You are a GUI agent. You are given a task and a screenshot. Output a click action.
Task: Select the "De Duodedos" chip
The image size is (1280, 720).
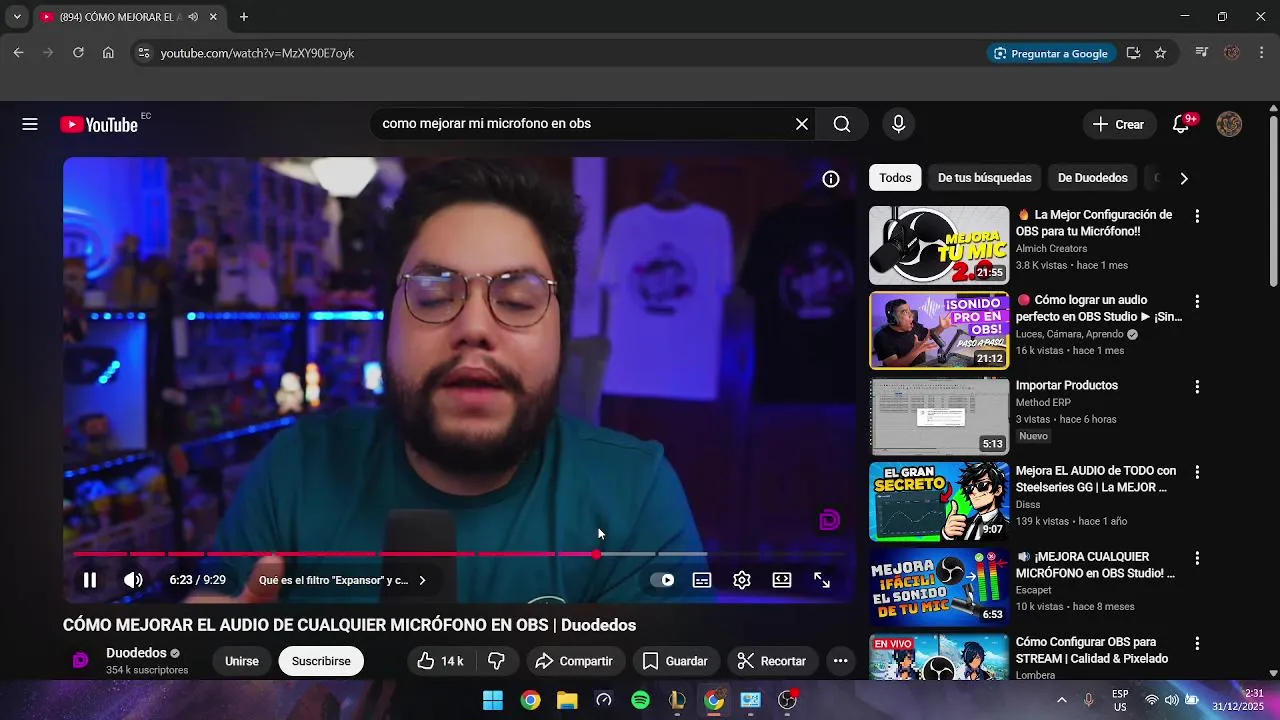[1092, 178]
